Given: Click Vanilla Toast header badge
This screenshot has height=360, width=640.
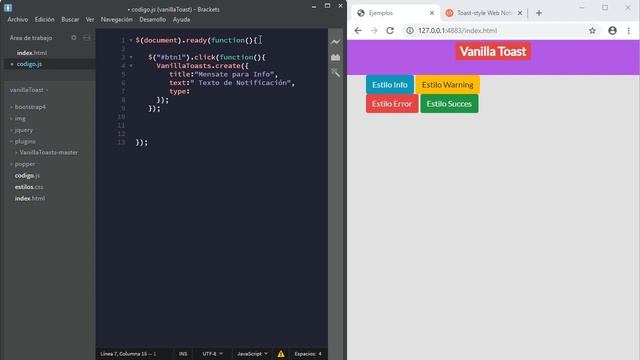Looking at the screenshot, I should click(x=493, y=51).
